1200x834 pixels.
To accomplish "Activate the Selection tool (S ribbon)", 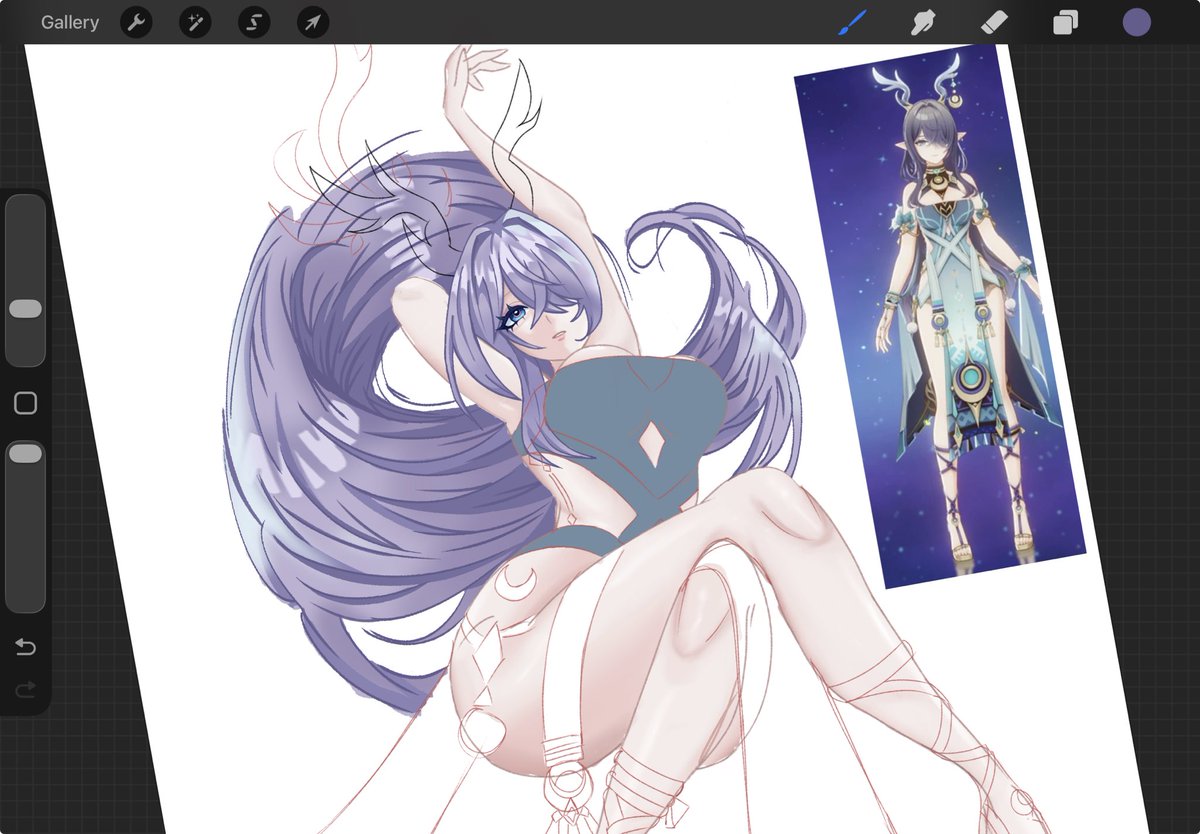I will [x=254, y=22].
